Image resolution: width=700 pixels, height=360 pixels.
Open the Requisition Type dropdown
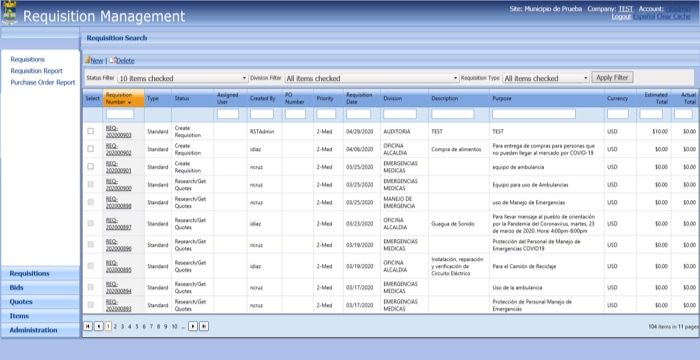coord(546,78)
